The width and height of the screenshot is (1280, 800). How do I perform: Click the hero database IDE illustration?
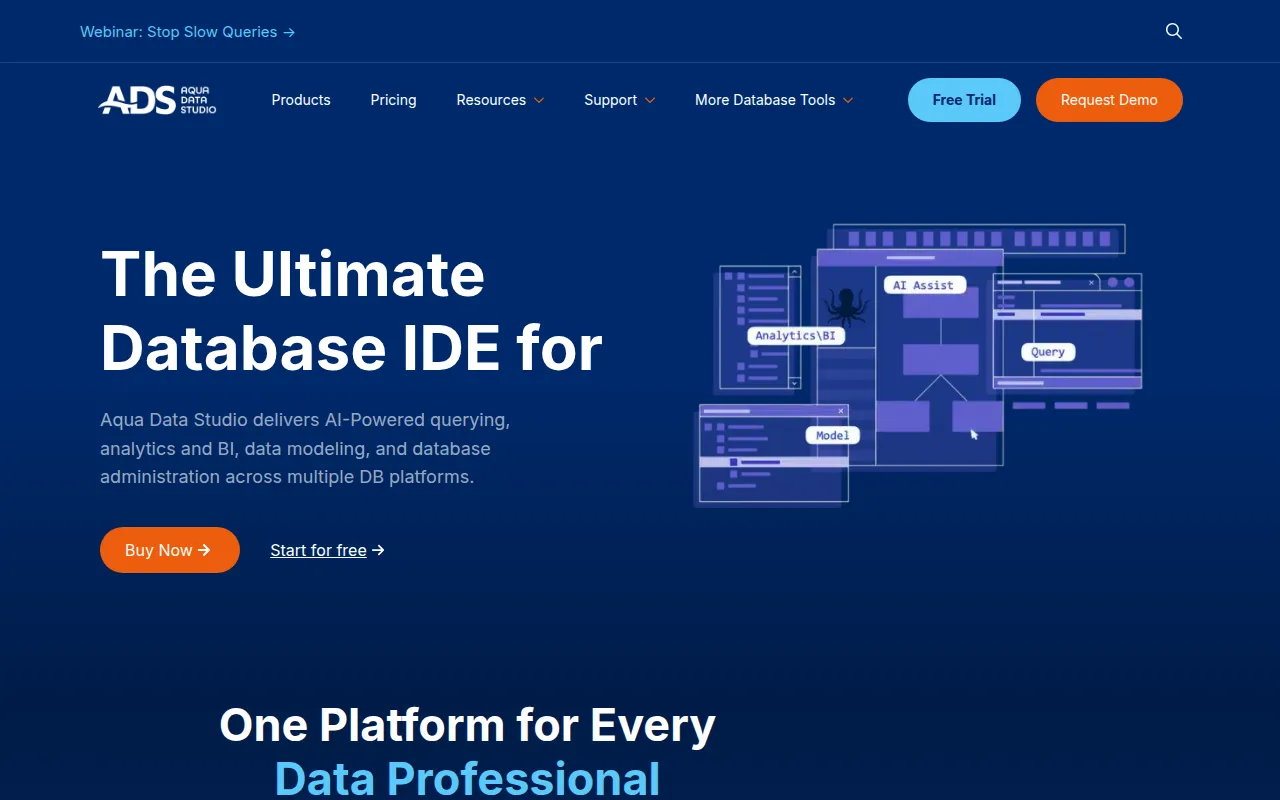point(918,365)
